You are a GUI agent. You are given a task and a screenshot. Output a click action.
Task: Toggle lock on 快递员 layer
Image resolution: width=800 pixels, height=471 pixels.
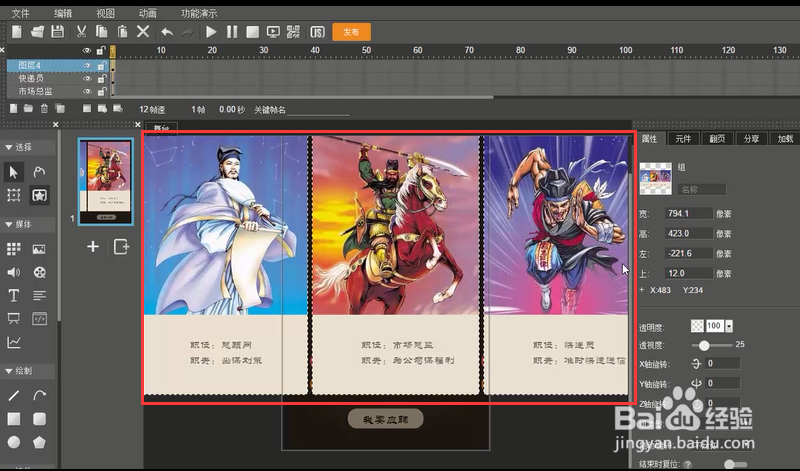click(x=102, y=79)
